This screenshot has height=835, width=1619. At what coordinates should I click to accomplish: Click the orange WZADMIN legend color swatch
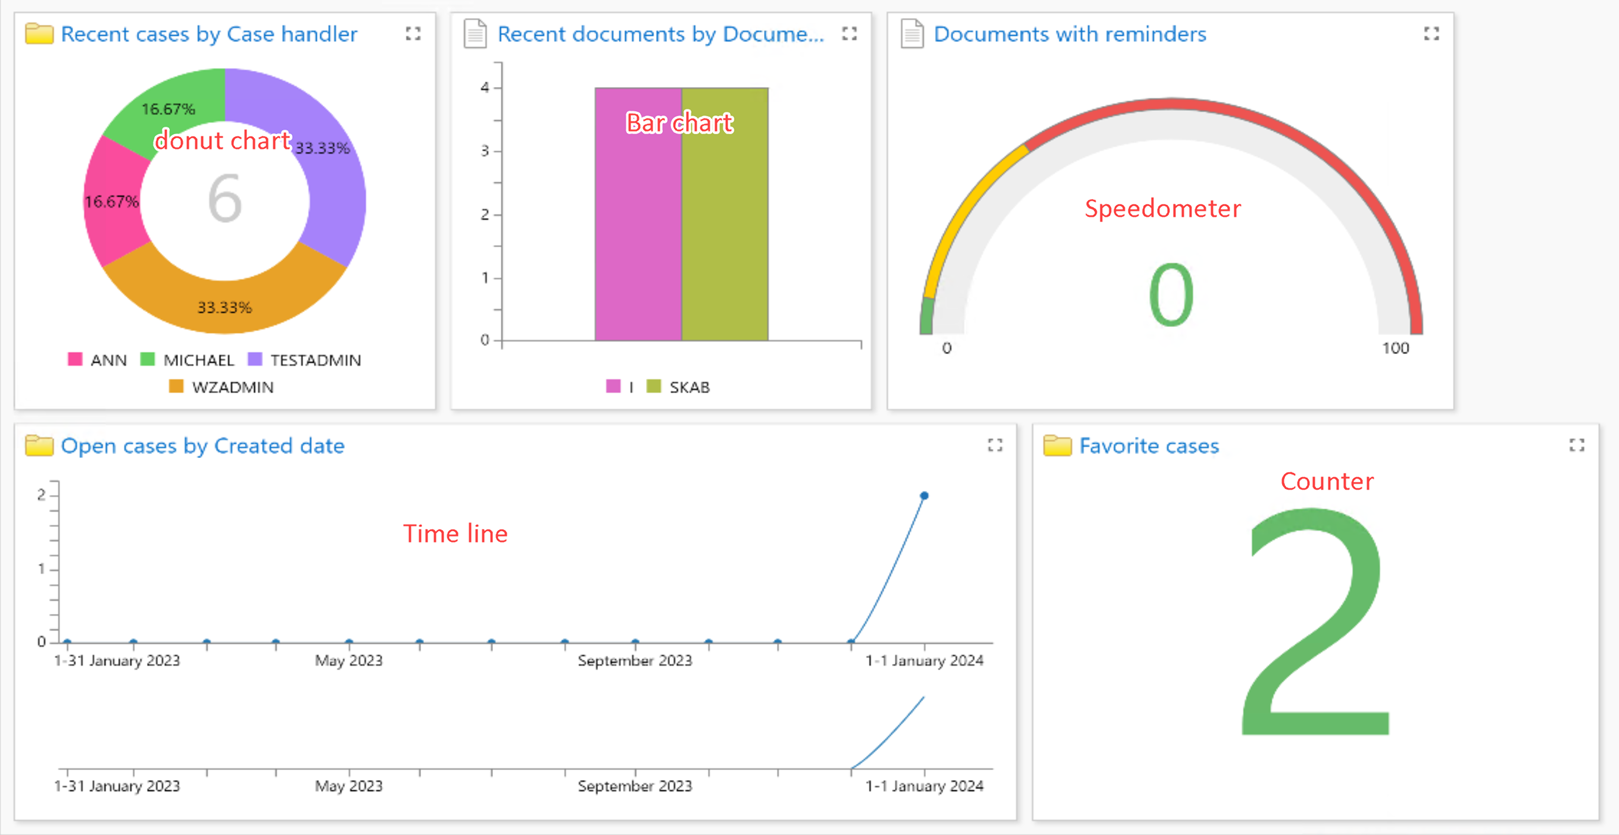(176, 387)
